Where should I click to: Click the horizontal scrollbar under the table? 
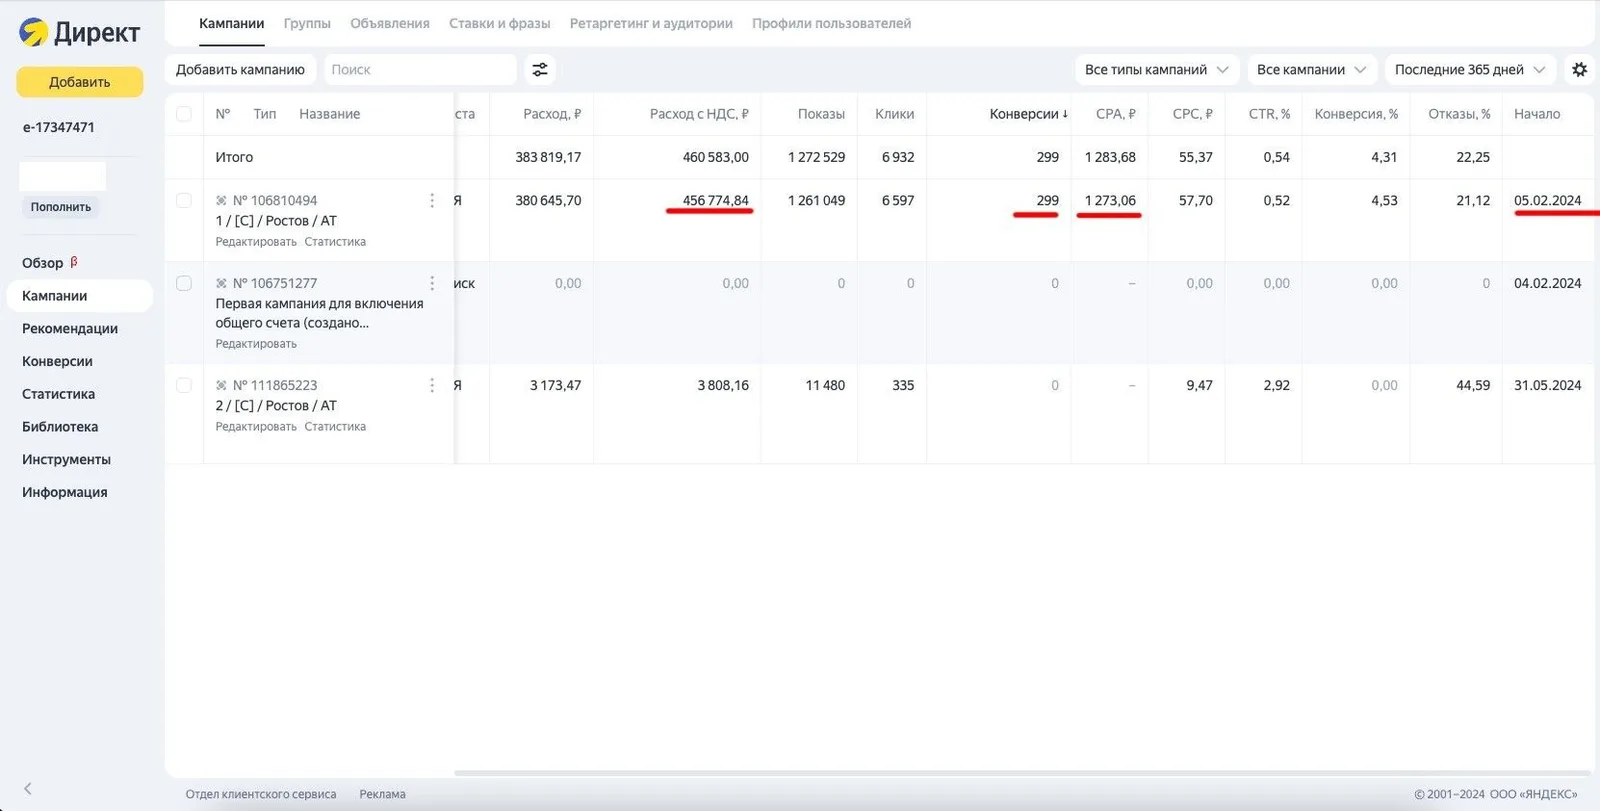coord(1020,773)
